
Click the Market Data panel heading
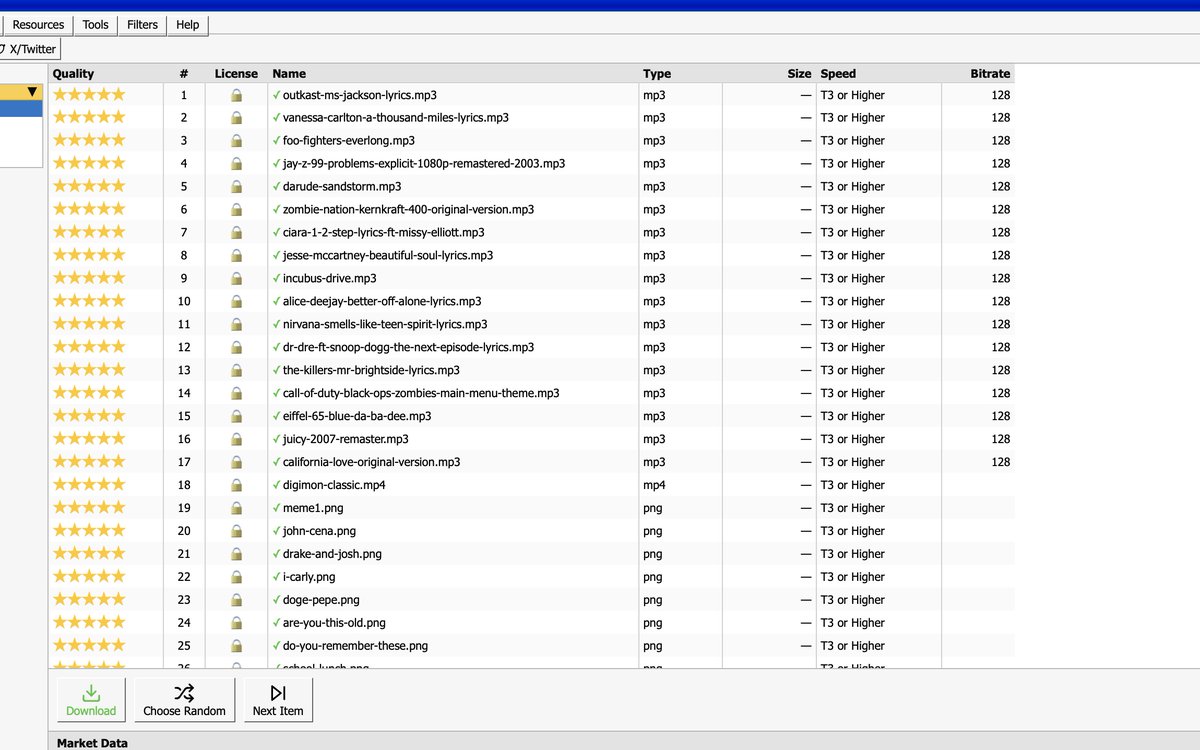(92, 743)
